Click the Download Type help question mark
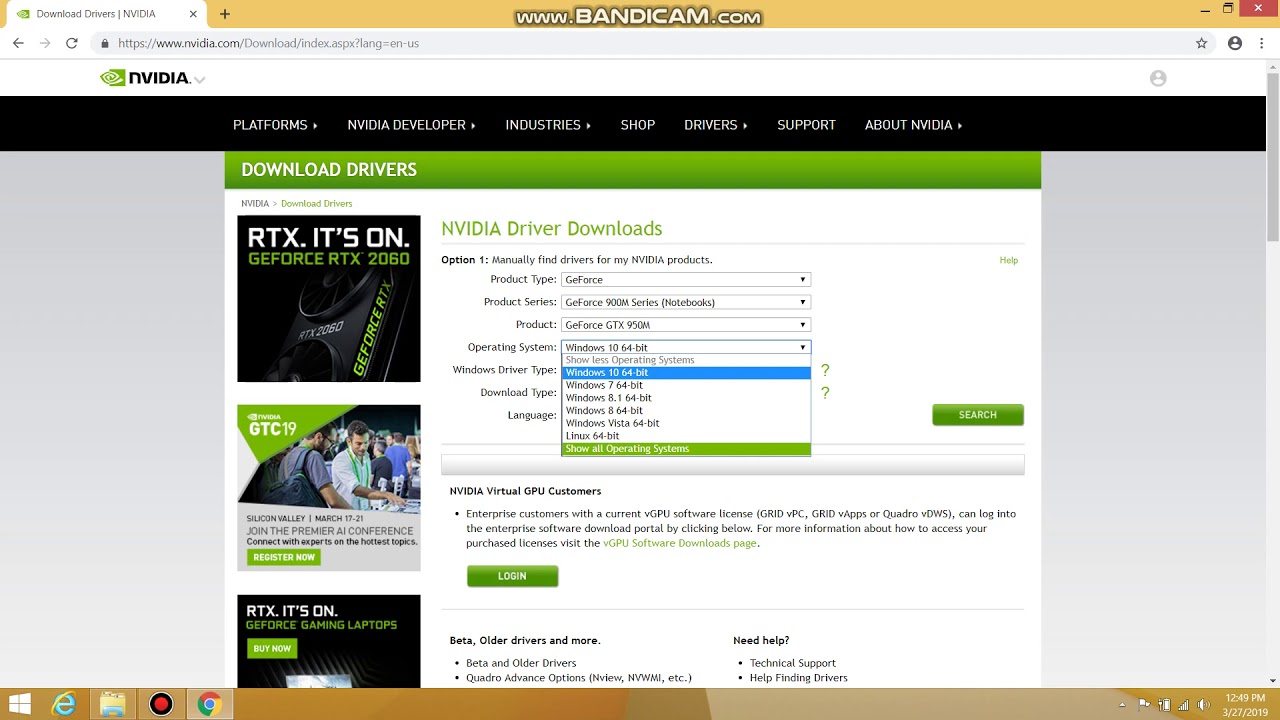 [x=825, y=393]
